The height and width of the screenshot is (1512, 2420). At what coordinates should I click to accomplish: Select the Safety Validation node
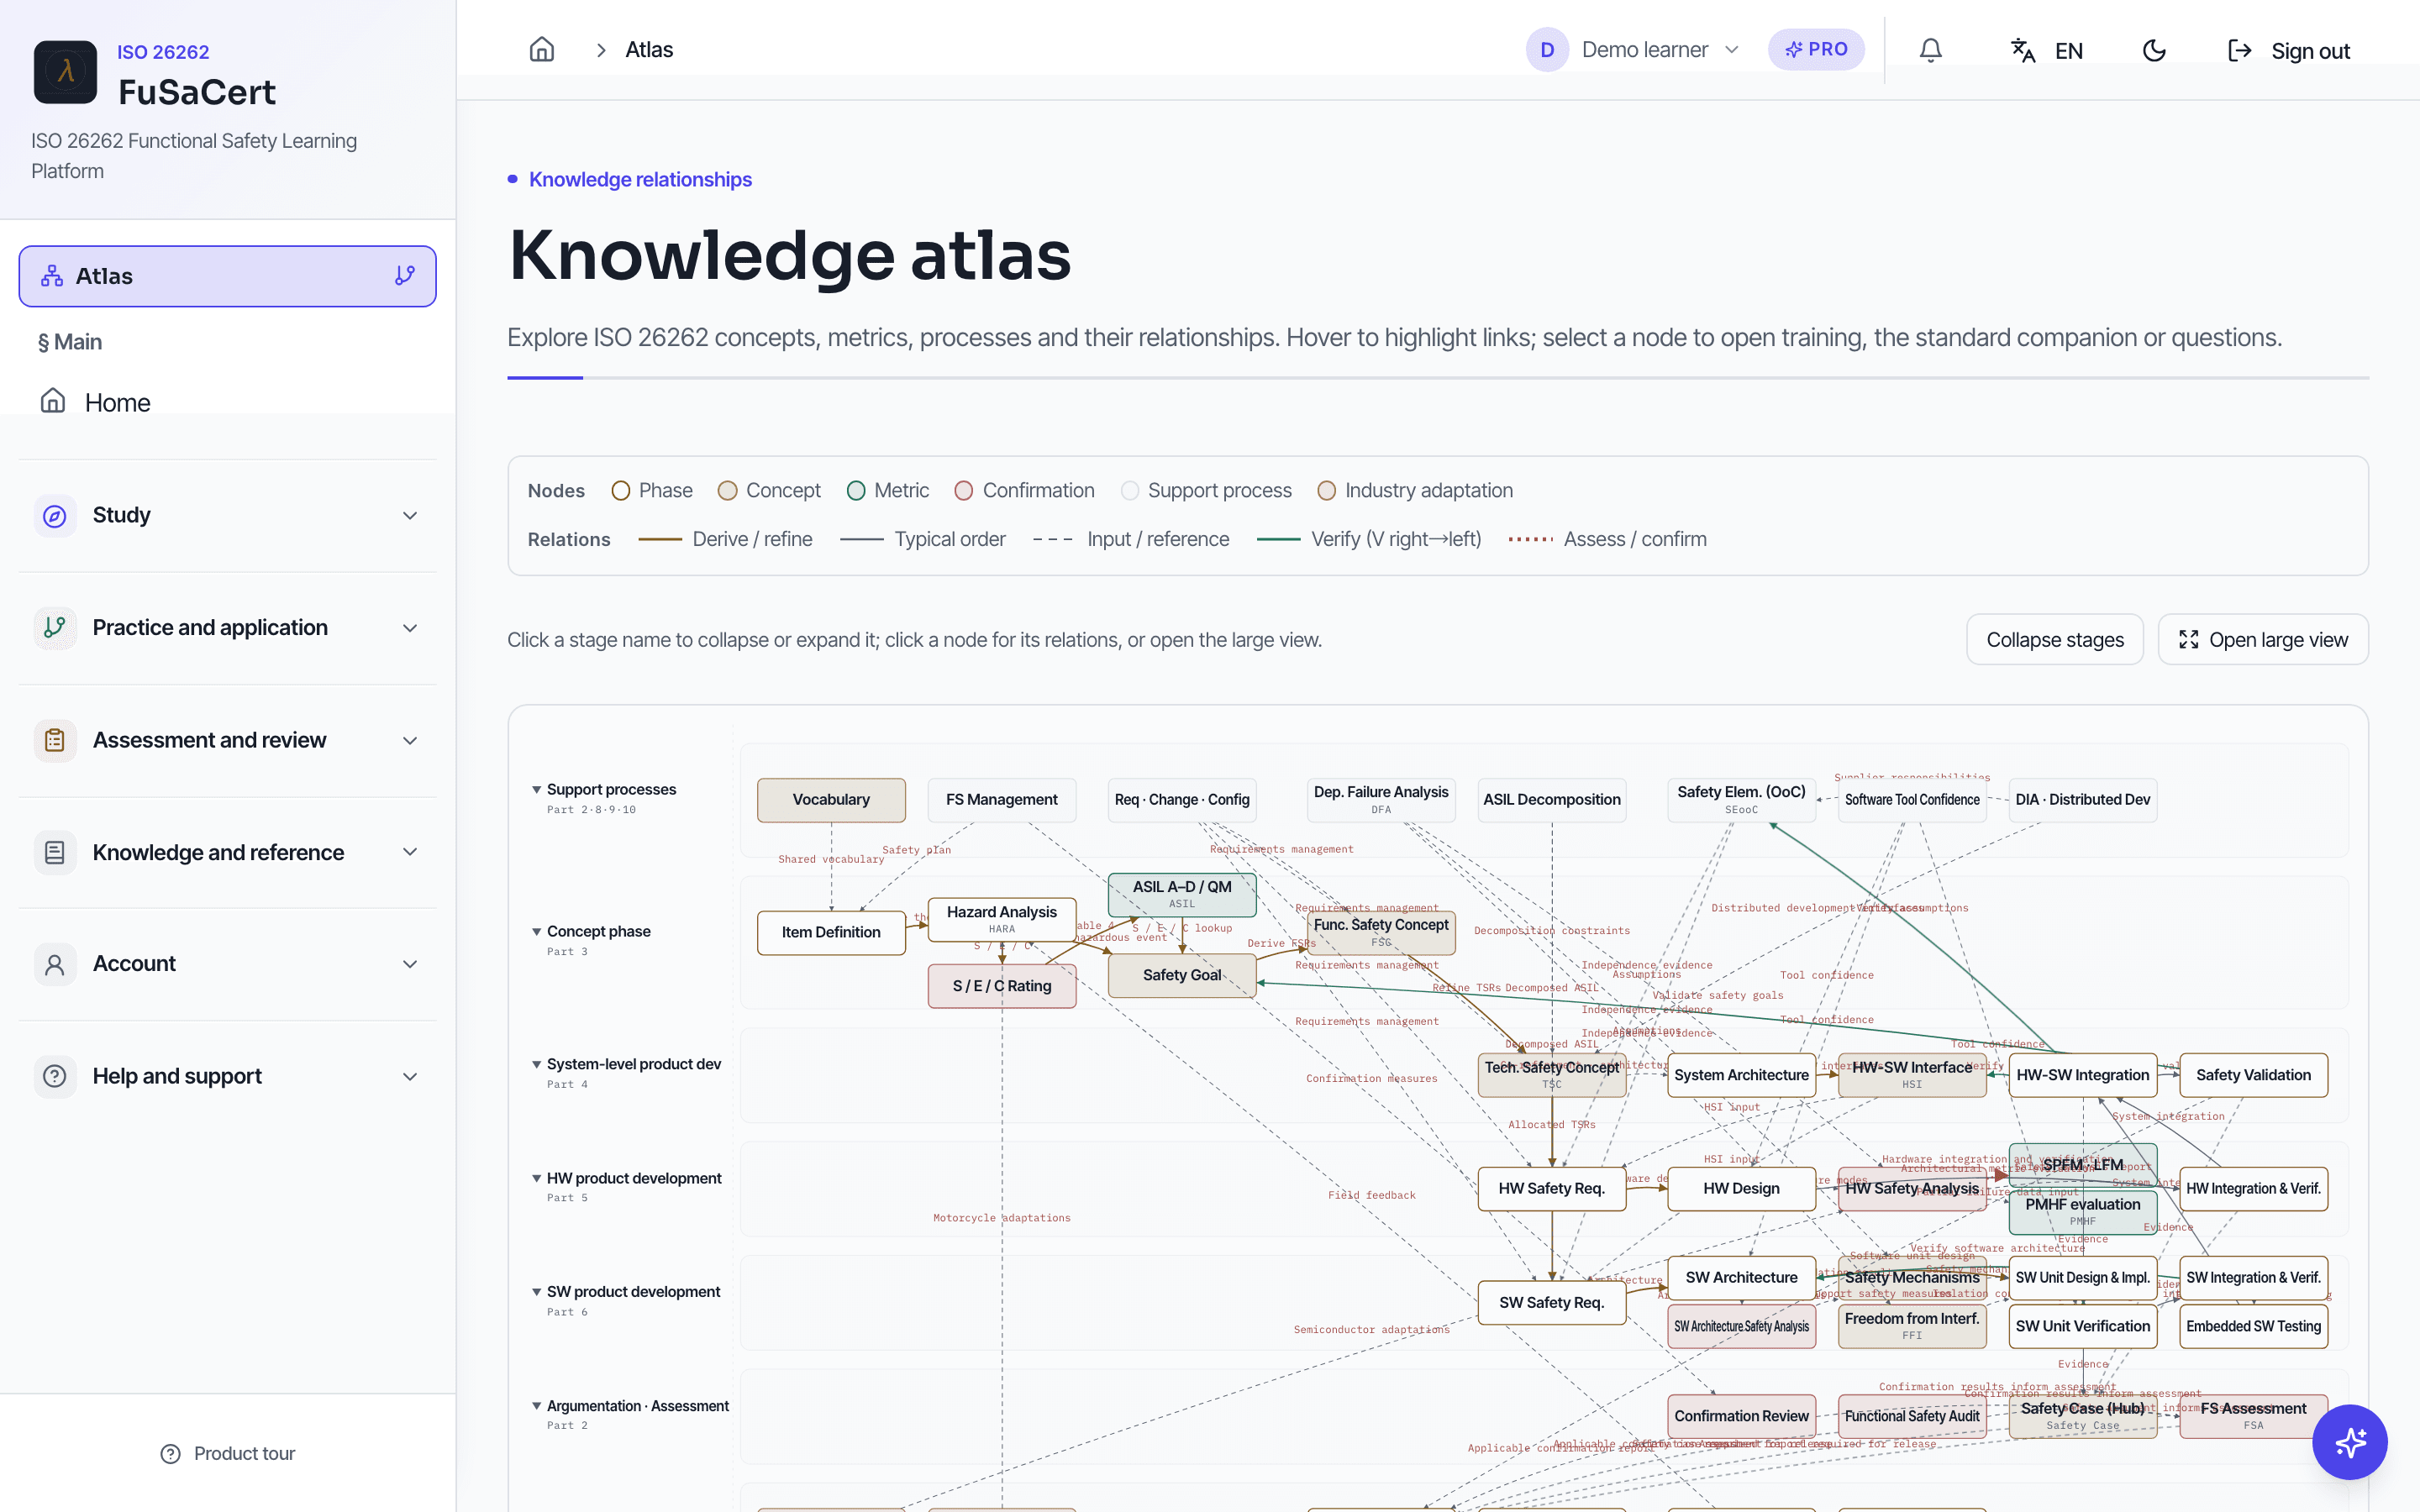[2253, 1075]
